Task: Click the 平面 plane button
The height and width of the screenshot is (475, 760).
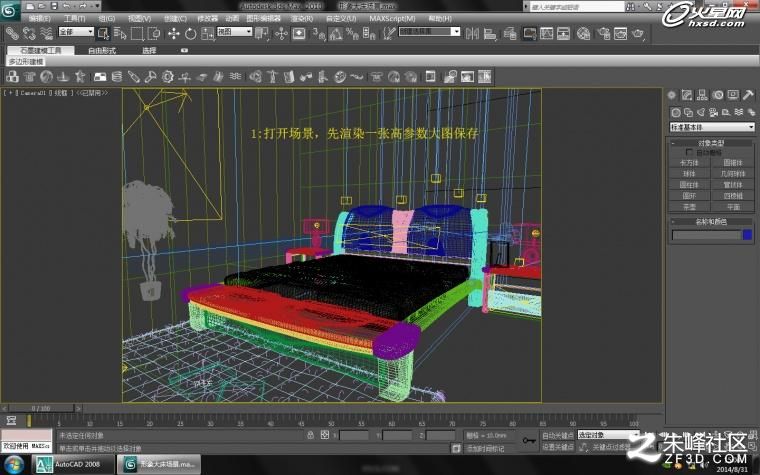Action: pyautogui.click(x=733, y=207)
